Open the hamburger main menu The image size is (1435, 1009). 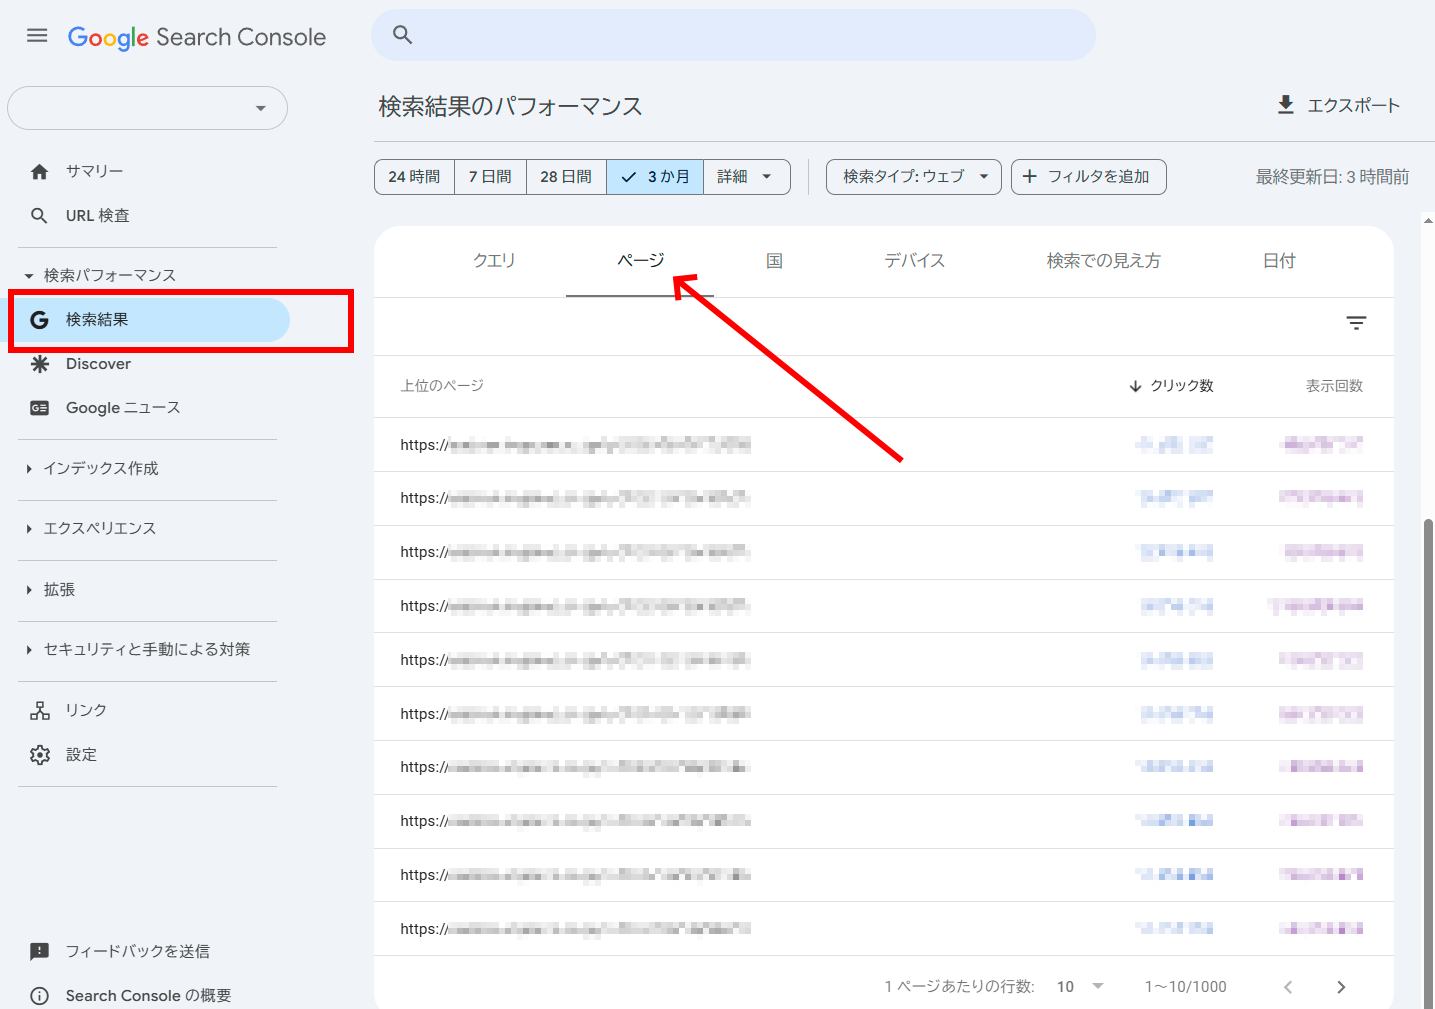point(37,36)
